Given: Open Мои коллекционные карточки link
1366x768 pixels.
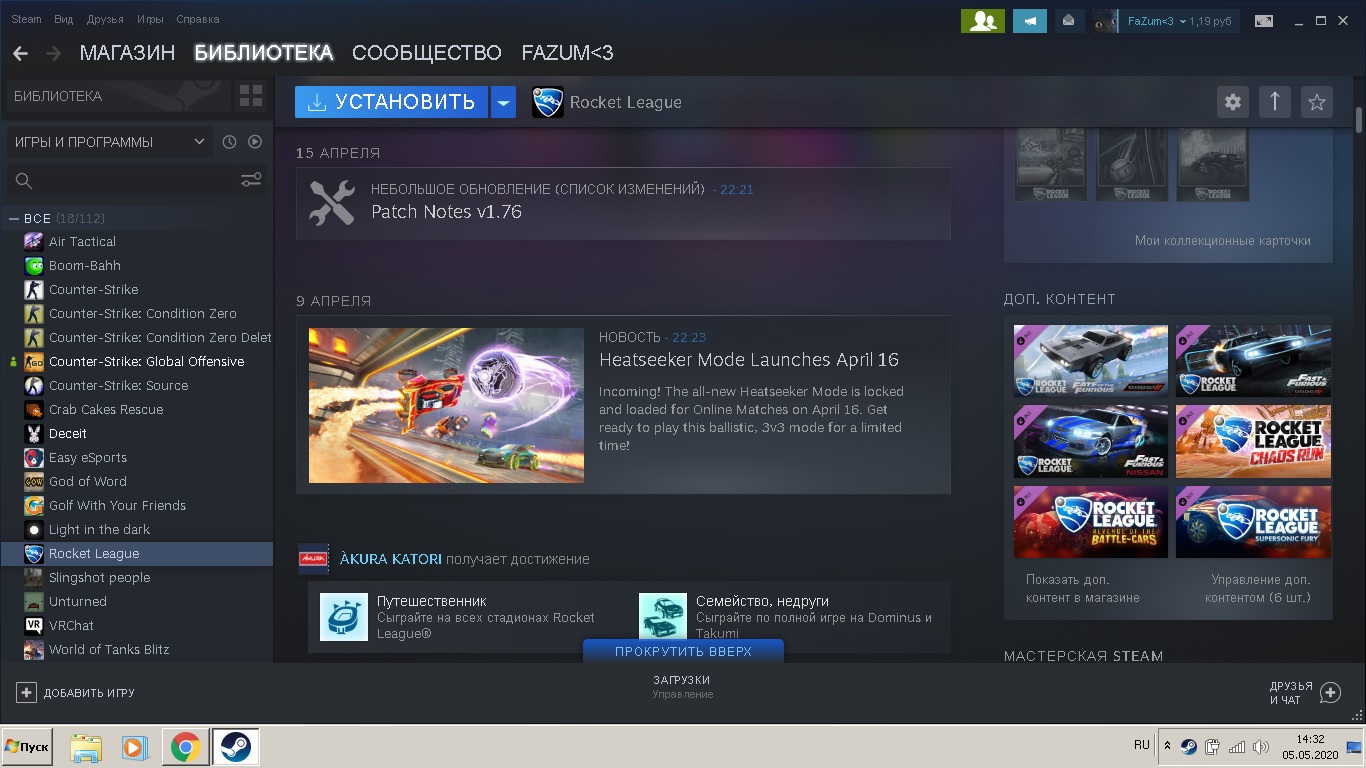Looking at the screenshot, I should (x=1222, y=241).
